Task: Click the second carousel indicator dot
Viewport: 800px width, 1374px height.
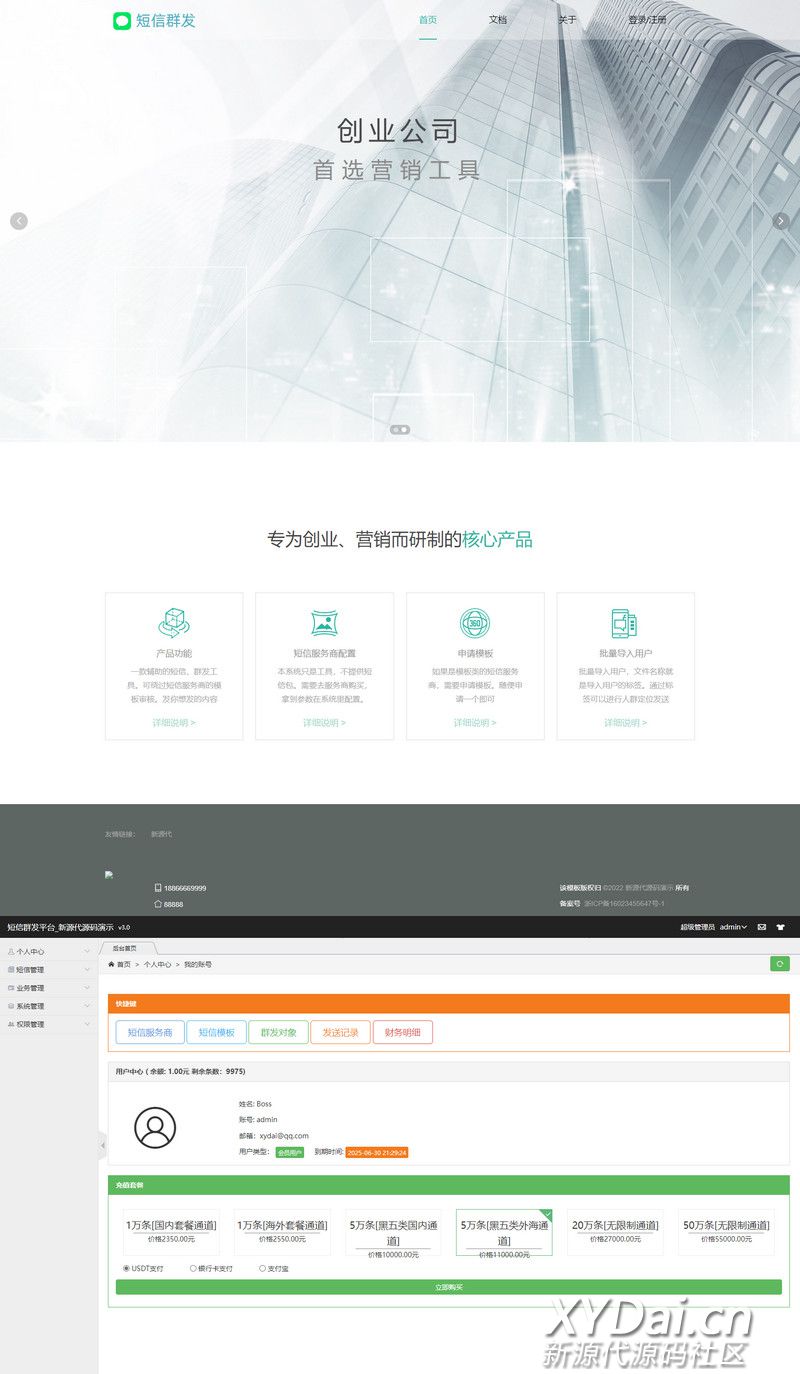Action: point(404,430)
